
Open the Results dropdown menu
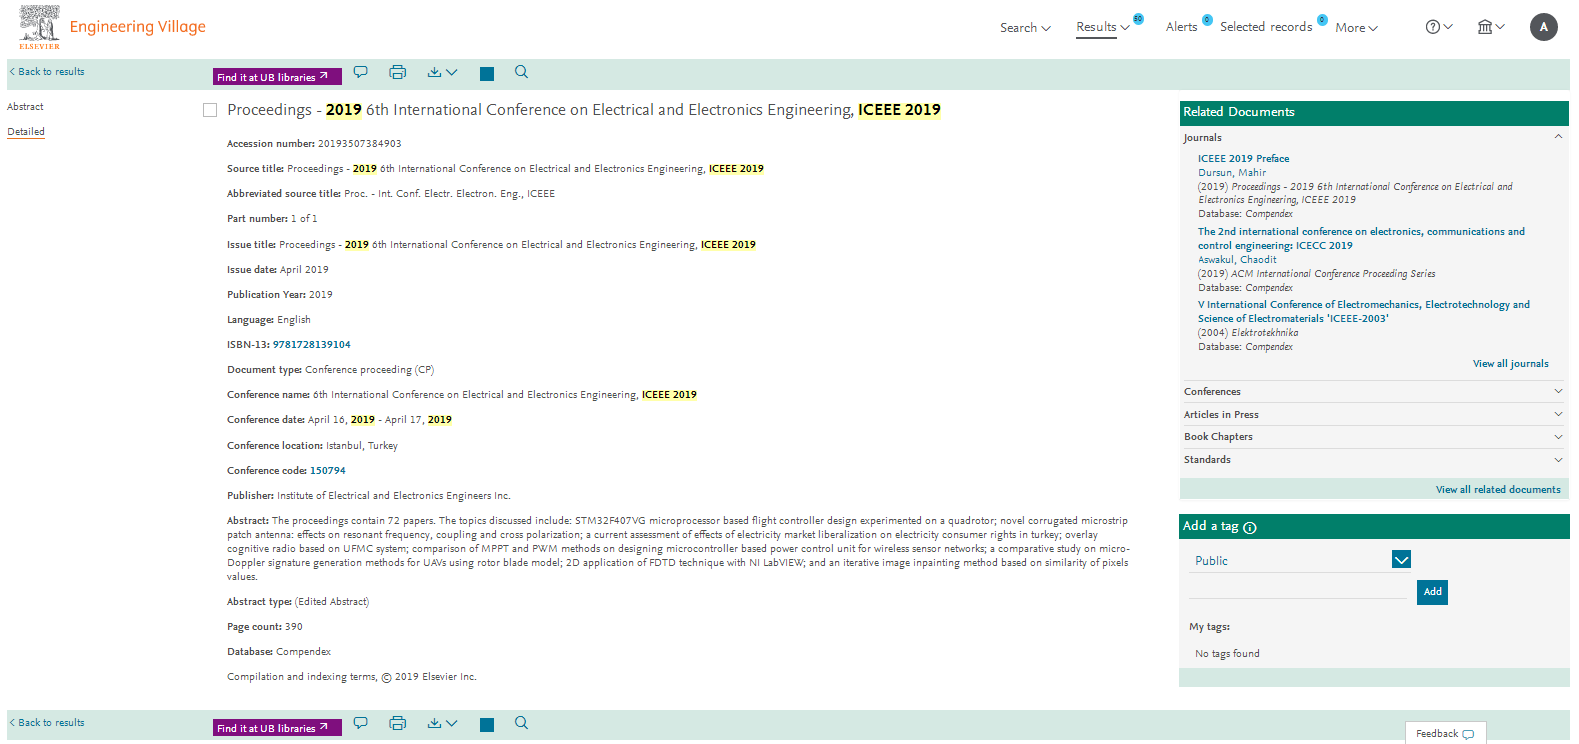tap(1102, 27)
